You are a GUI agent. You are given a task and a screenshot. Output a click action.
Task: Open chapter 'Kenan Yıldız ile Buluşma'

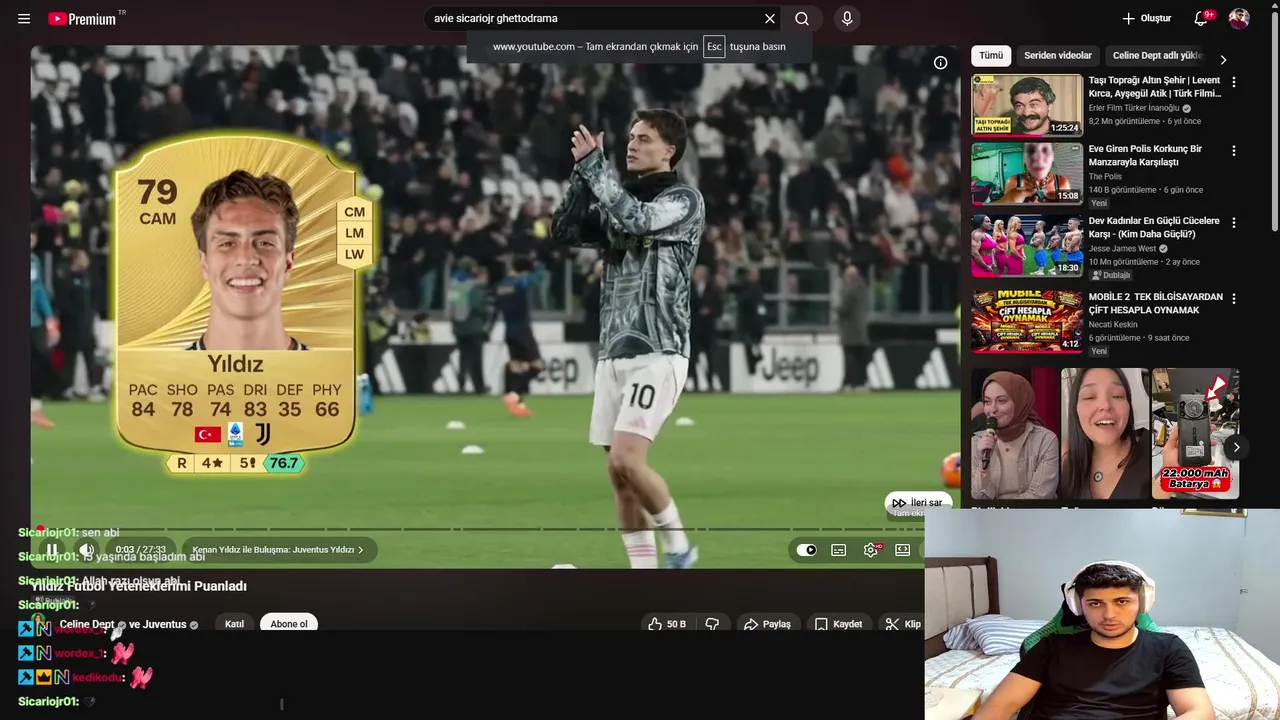[278, 549]
